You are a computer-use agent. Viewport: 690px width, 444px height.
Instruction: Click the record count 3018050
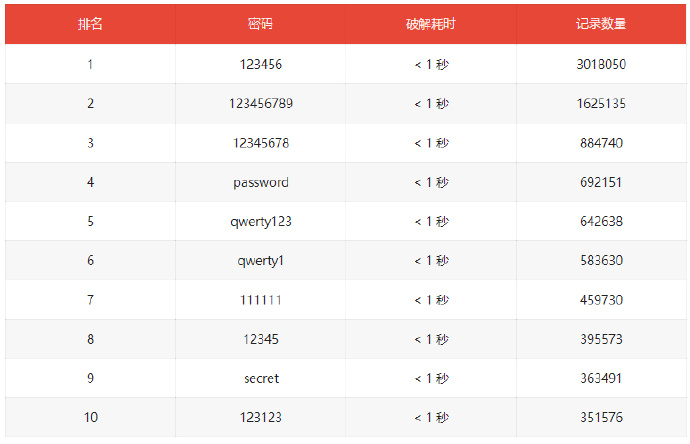601,64
